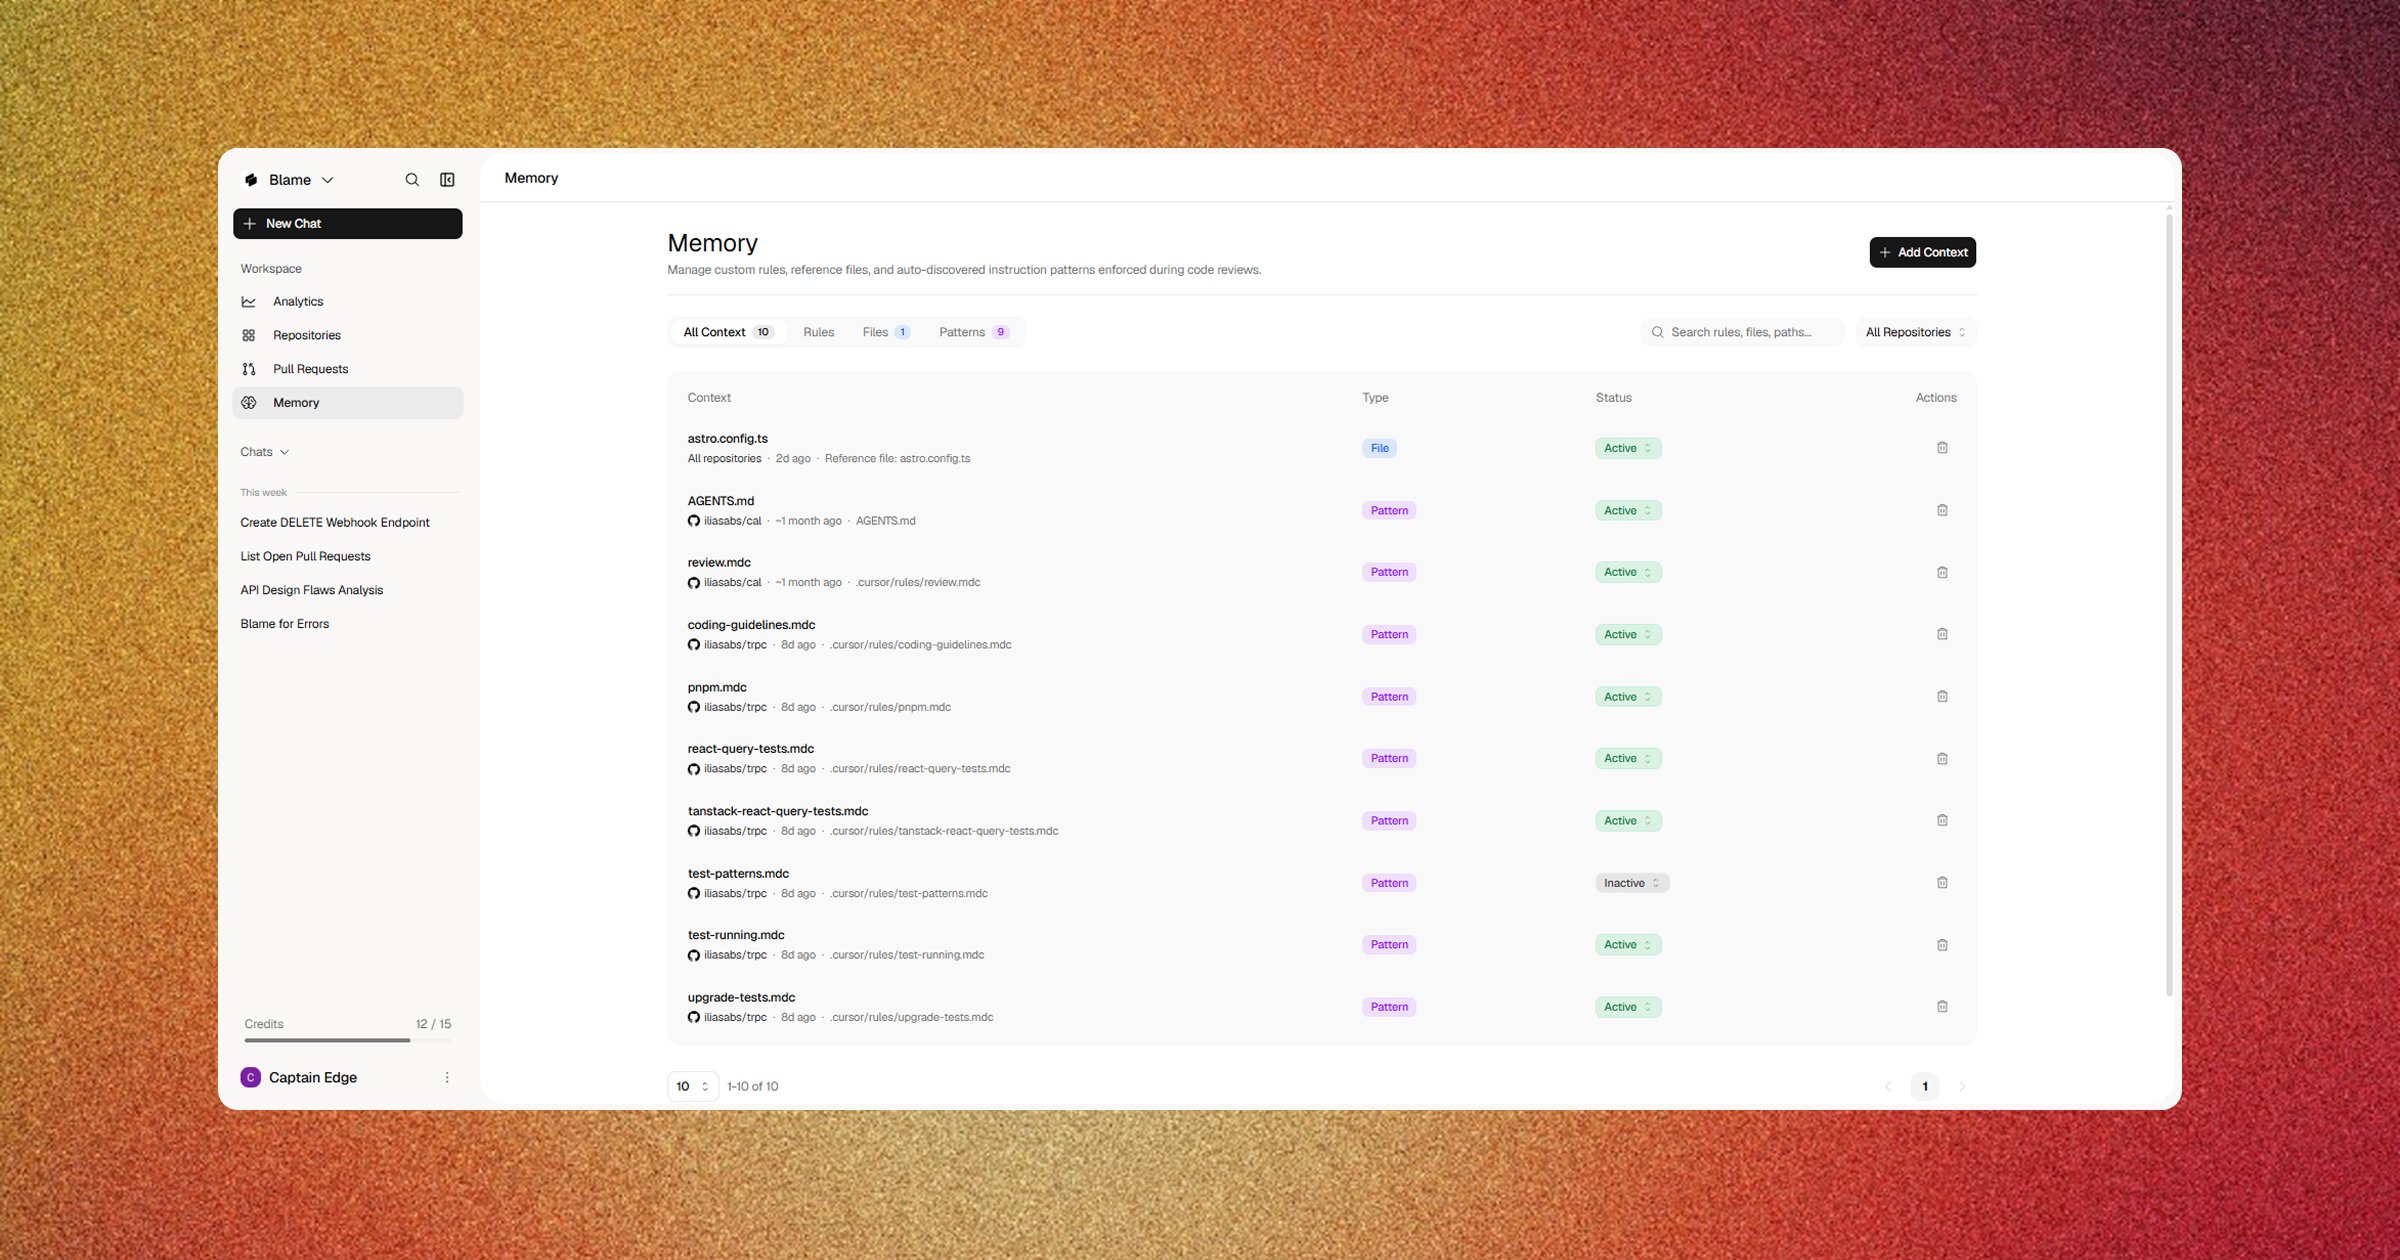Open the Captain Edge user options menu
2400x1260 pixels.
point(447,1077)
